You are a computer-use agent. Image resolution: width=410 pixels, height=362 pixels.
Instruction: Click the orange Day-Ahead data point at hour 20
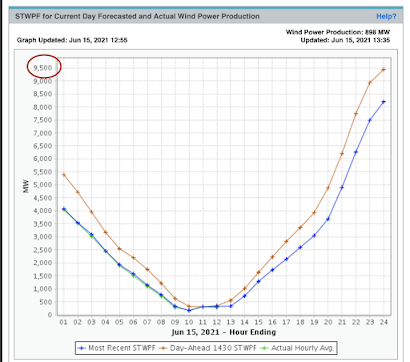click(x=328, y=188)
